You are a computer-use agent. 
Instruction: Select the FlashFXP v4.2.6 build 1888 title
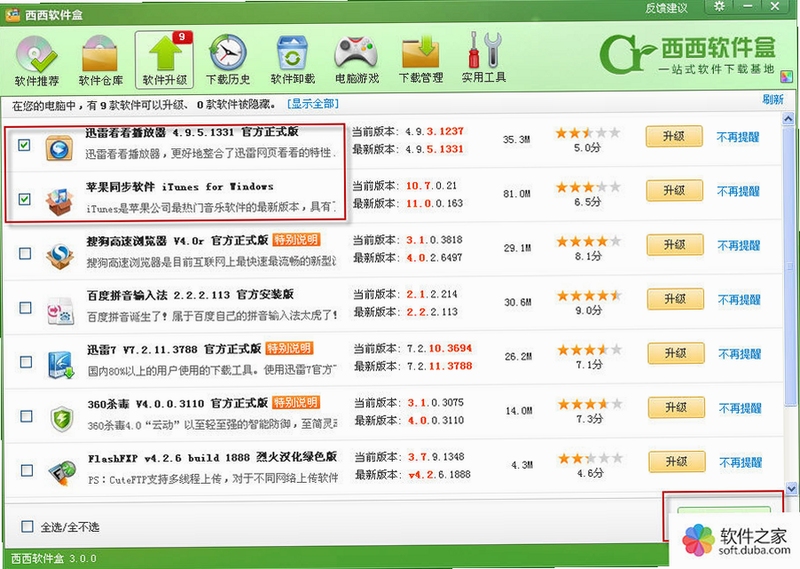pos(212,457)
